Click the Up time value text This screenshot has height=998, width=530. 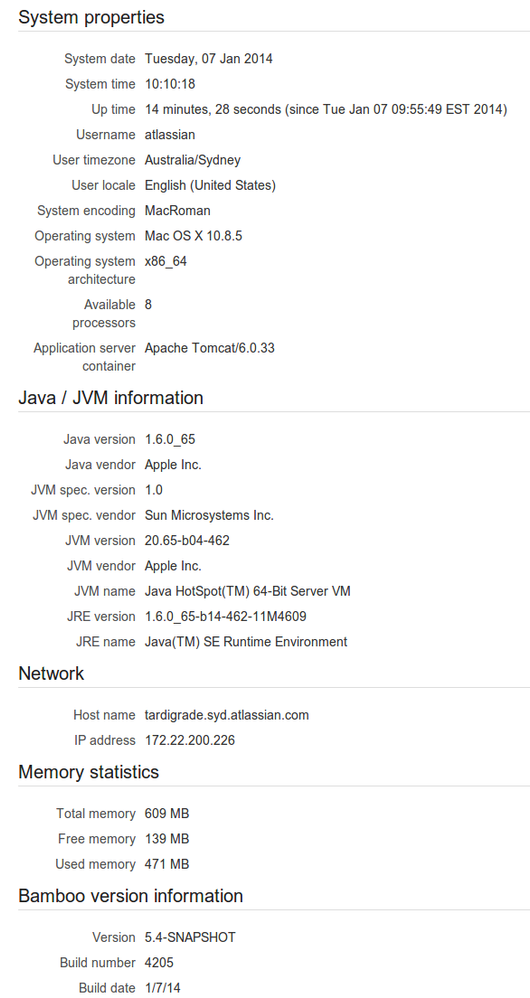pos(326,109)
